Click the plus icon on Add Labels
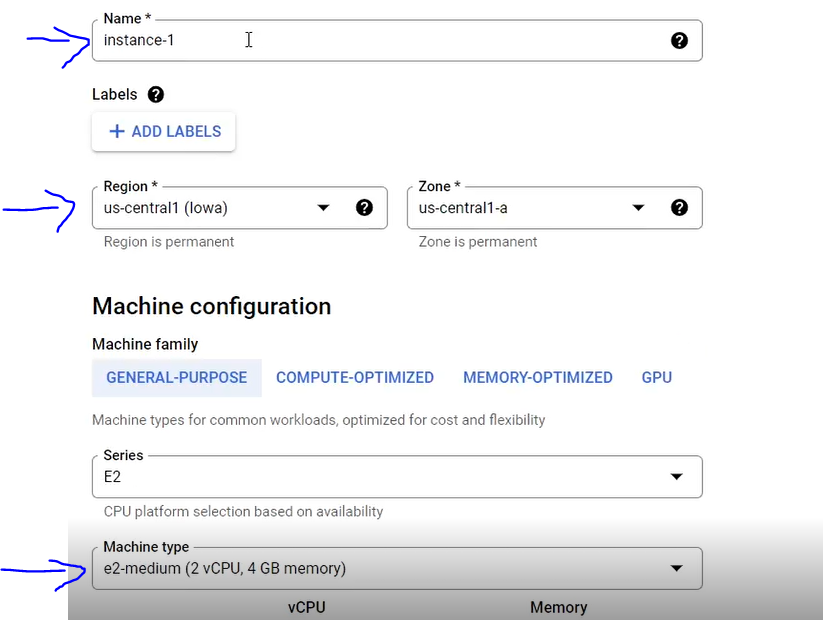Viewport: 823px width, 620px height. [x=117, y=131]
